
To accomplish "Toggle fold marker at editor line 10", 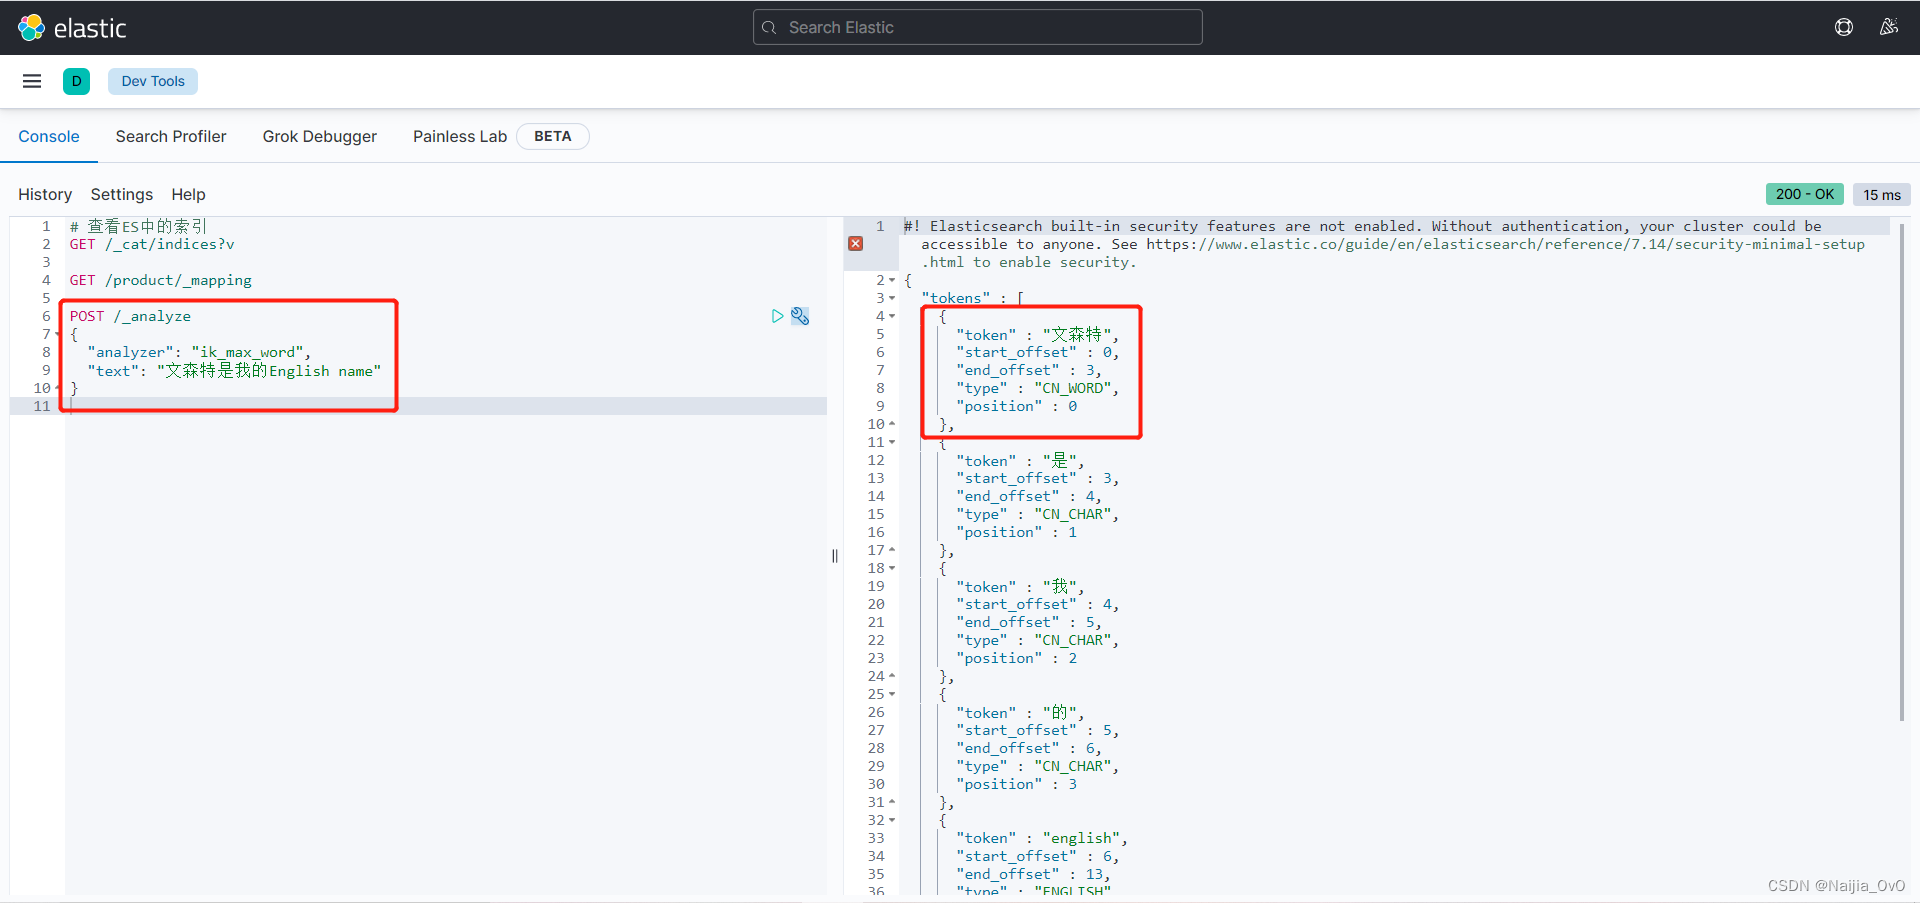I will point(58,388).
